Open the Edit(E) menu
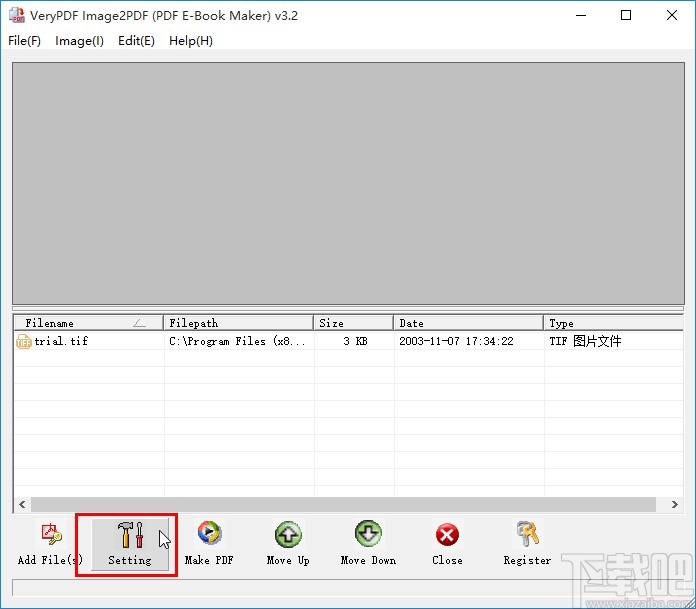696x609 pixels. coord(136,41)
